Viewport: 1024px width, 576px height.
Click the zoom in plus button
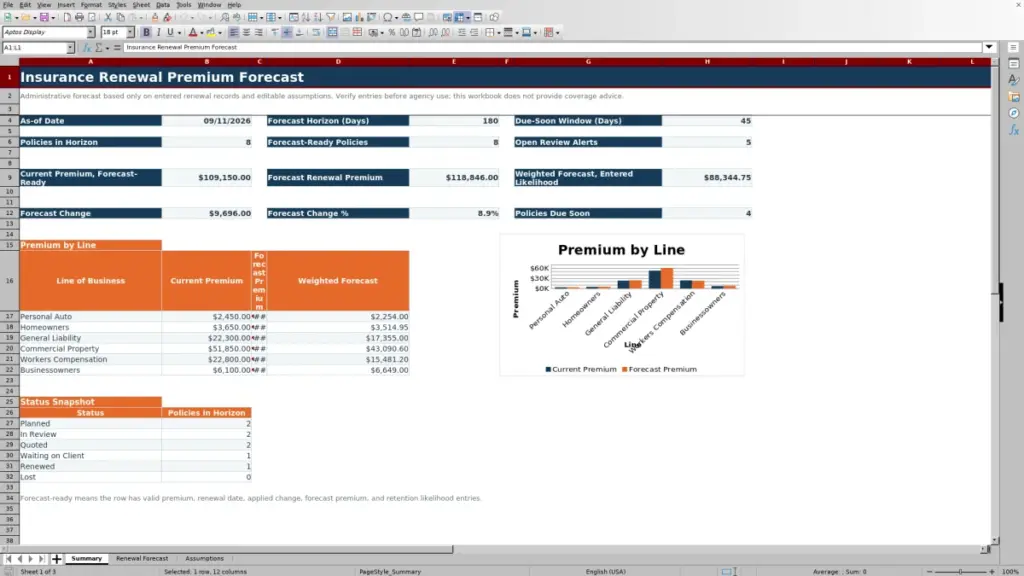991,572
